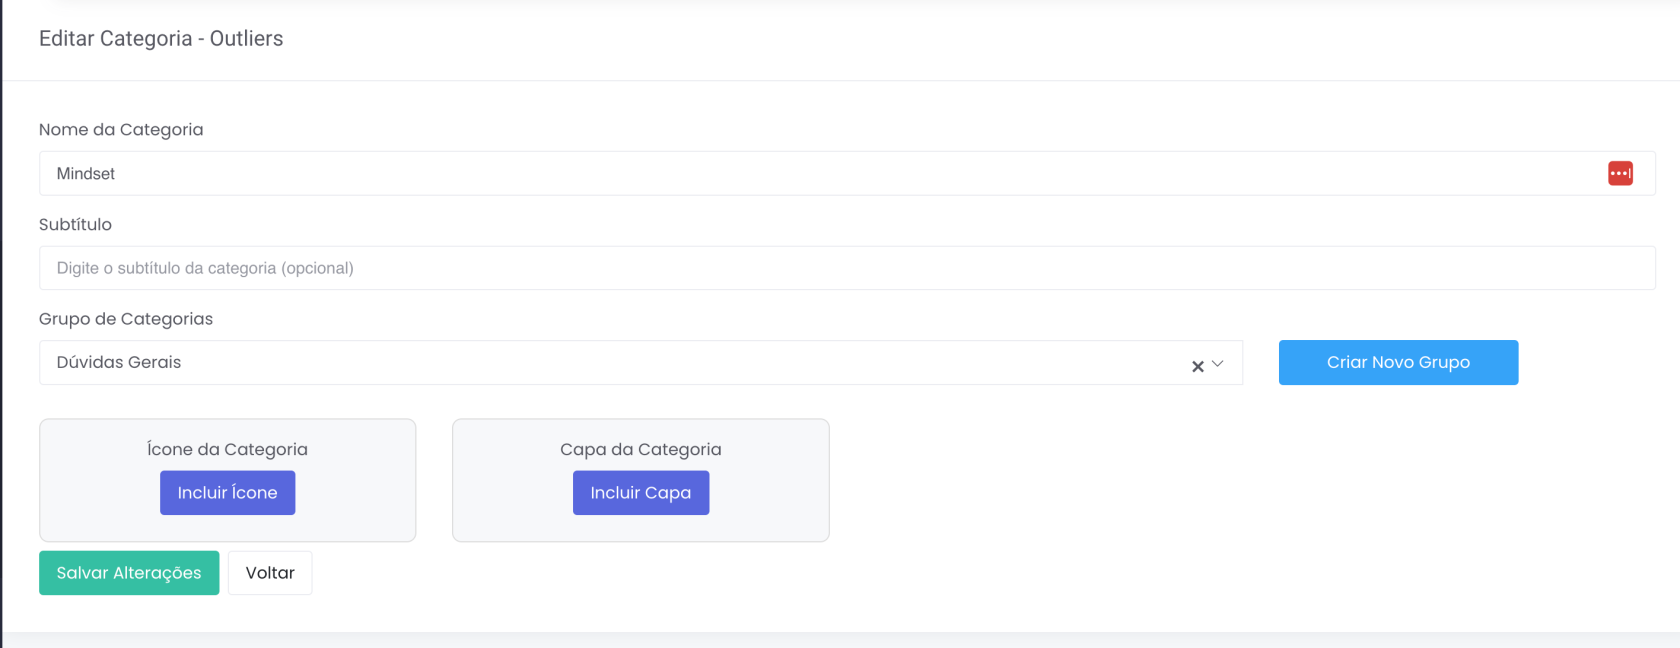Clear the selected Dúvidas Gerais group
Screen dimensions: 1680x648
click(x=1197, y=366)
